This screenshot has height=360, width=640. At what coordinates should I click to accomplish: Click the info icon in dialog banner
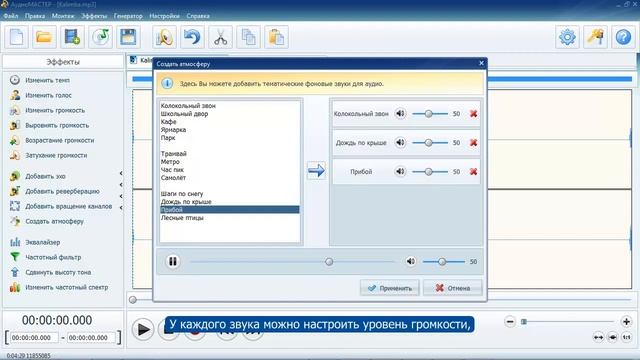(167, 83)
